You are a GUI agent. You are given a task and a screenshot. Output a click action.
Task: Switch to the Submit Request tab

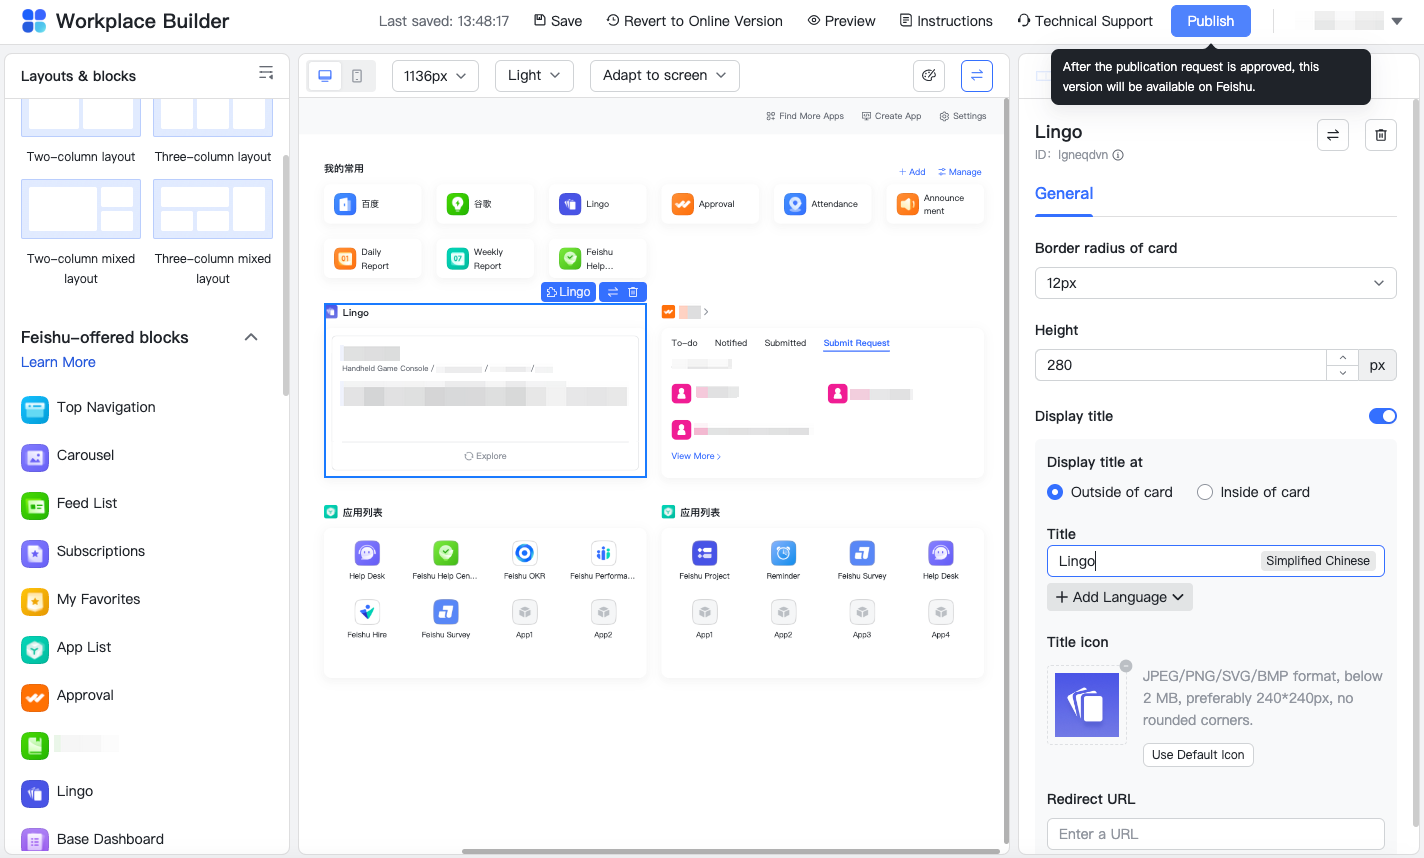[856, 343]
